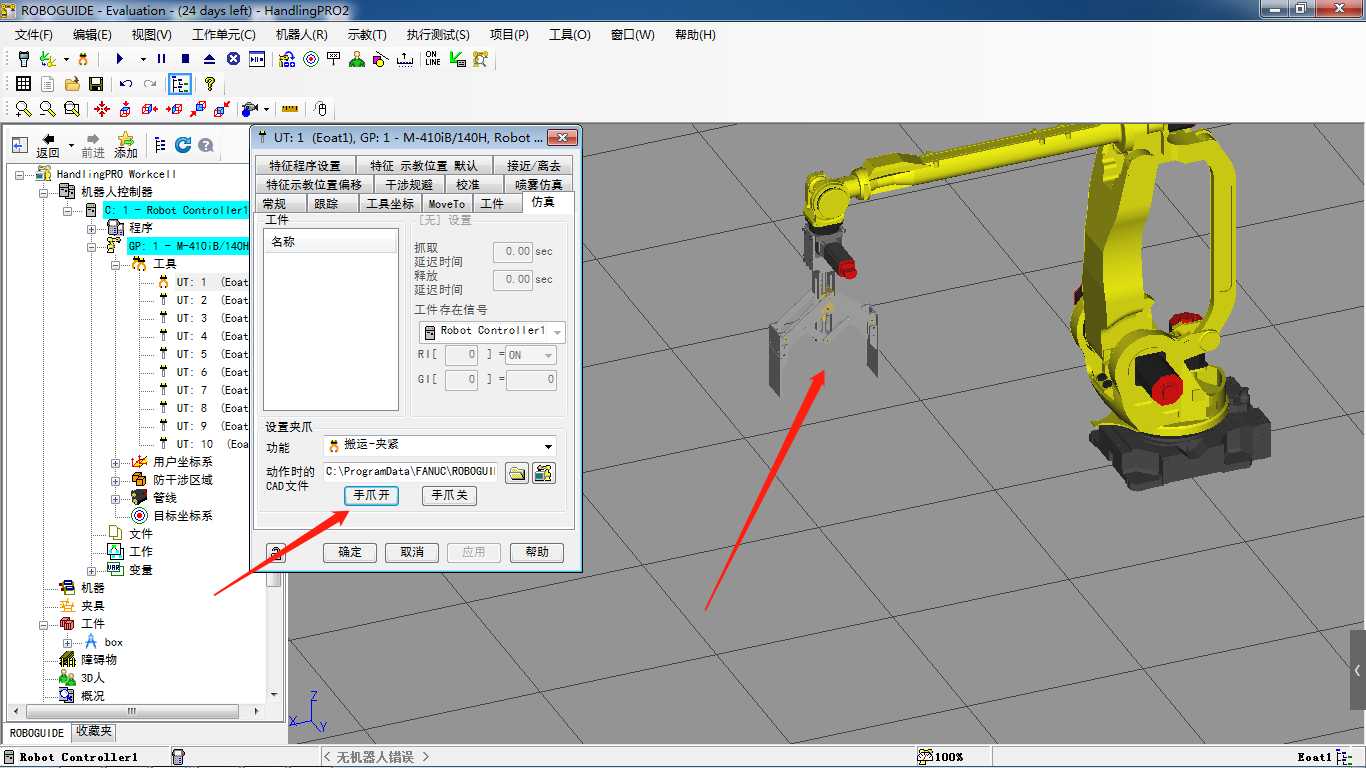Pause the simulation run
The image size is (1366, 768).
click(161, 59)
